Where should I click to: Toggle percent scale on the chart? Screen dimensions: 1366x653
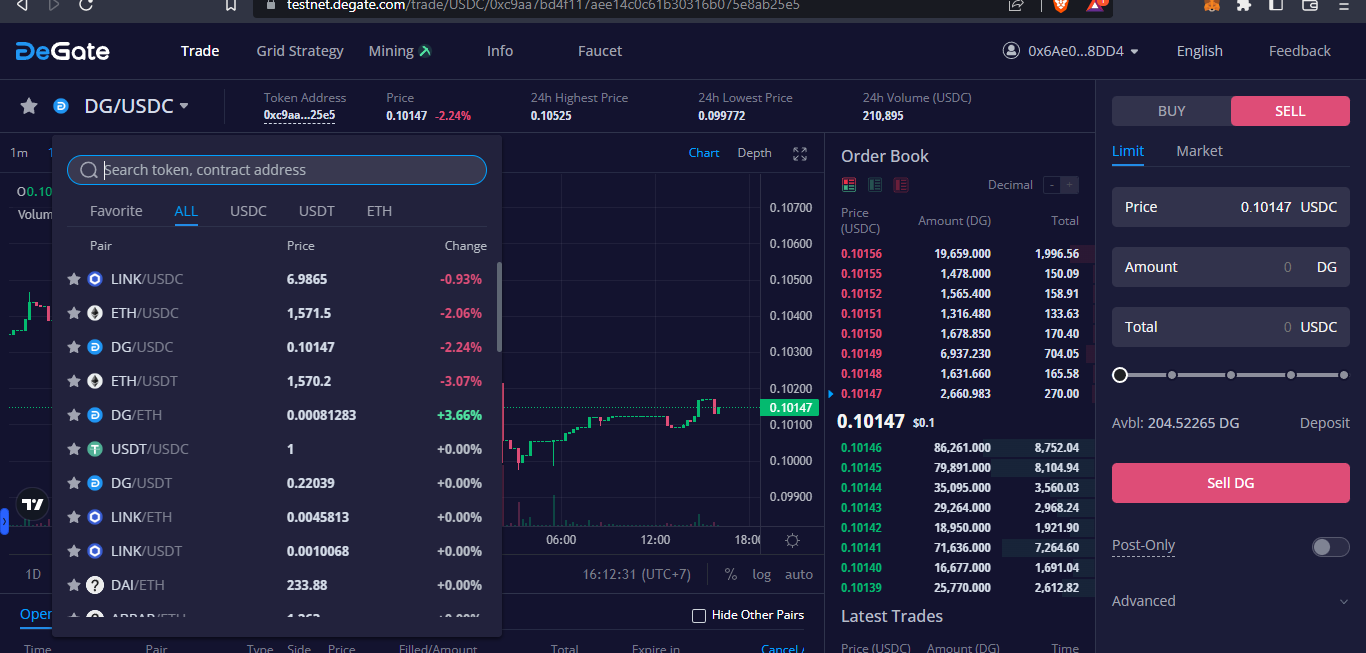(731, 574)
